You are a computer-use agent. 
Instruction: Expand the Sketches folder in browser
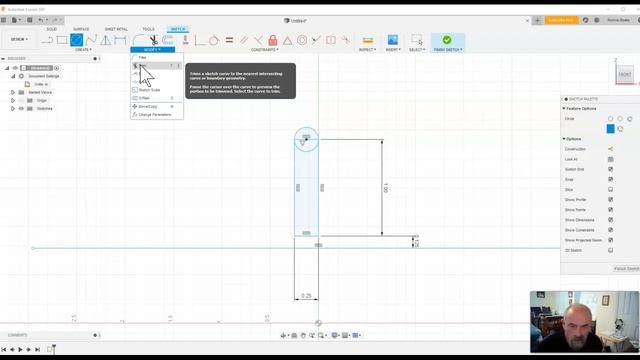13,109
